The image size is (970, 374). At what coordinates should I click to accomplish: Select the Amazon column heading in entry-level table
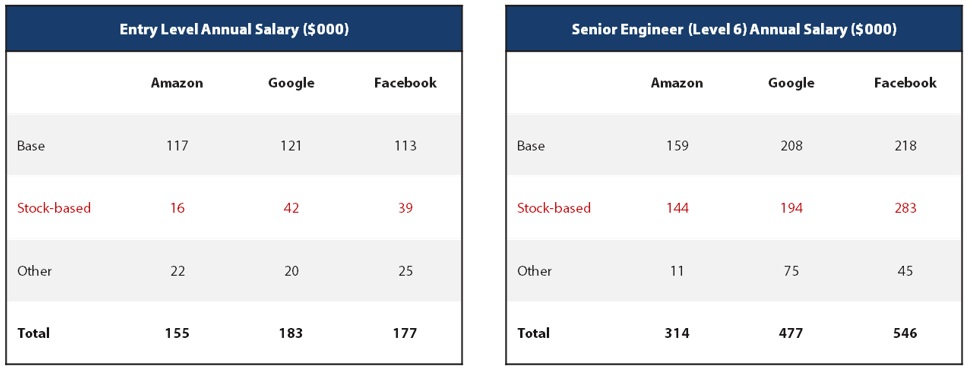click(x=177, y=83)
